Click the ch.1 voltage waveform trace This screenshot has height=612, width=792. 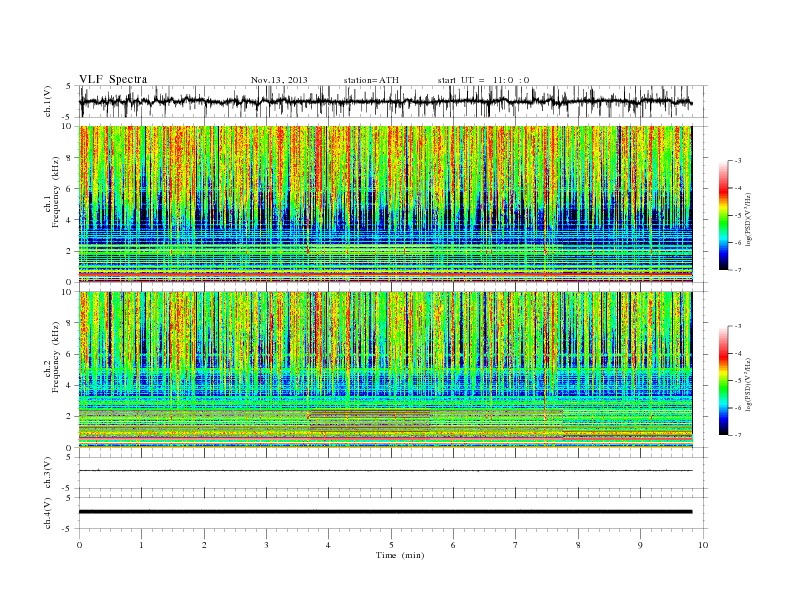pyautogui.click(x=385, y=102)
